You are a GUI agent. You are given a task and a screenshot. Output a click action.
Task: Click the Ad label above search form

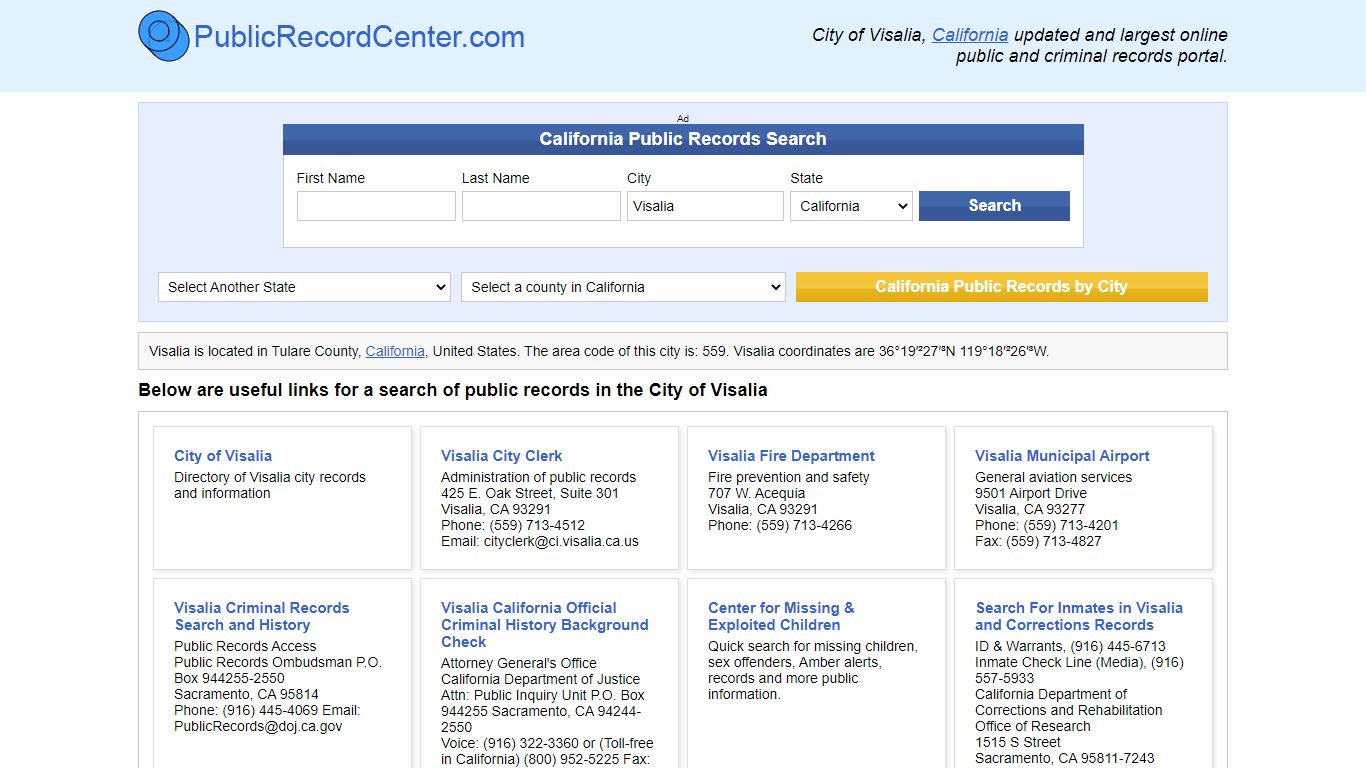pyautogui.click(x=683, y=118)
